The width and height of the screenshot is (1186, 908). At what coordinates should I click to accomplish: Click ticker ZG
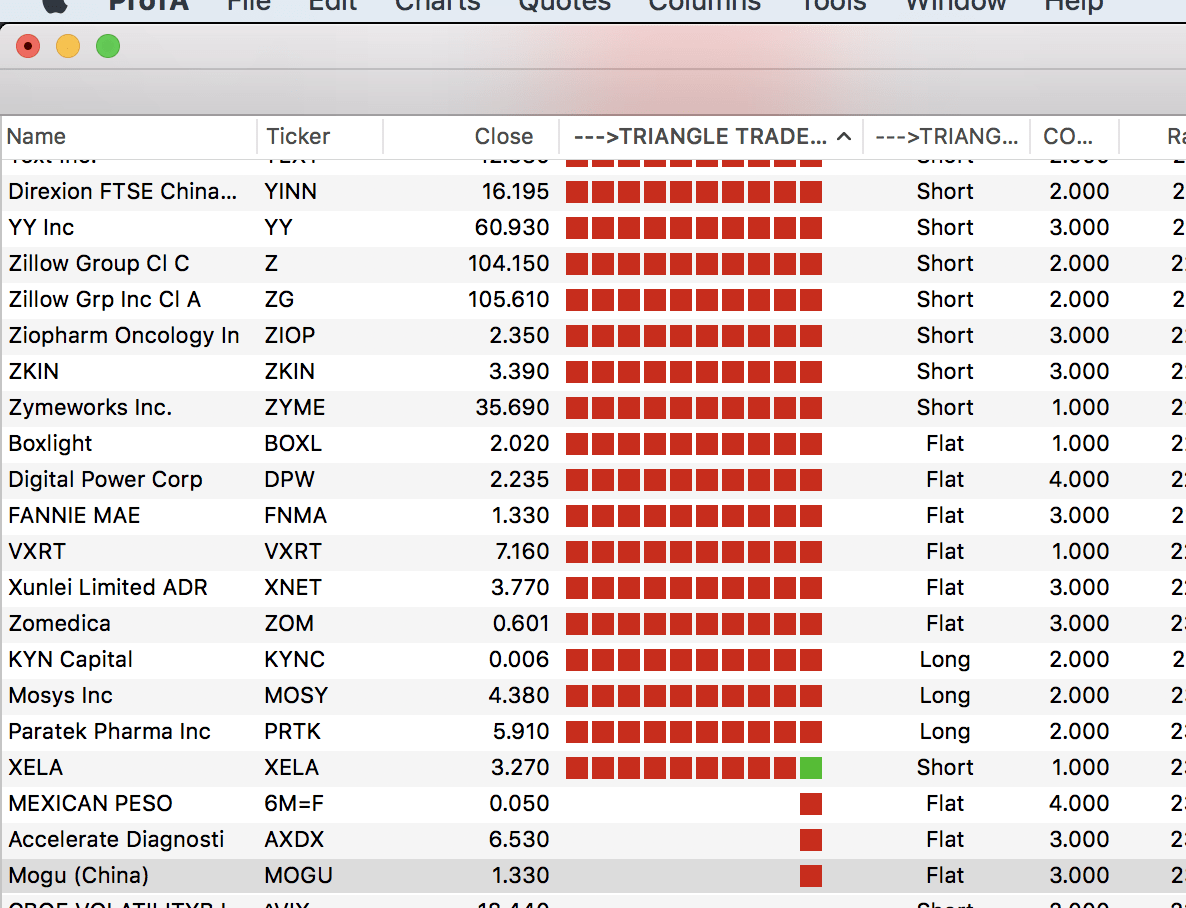pos(279,300)
